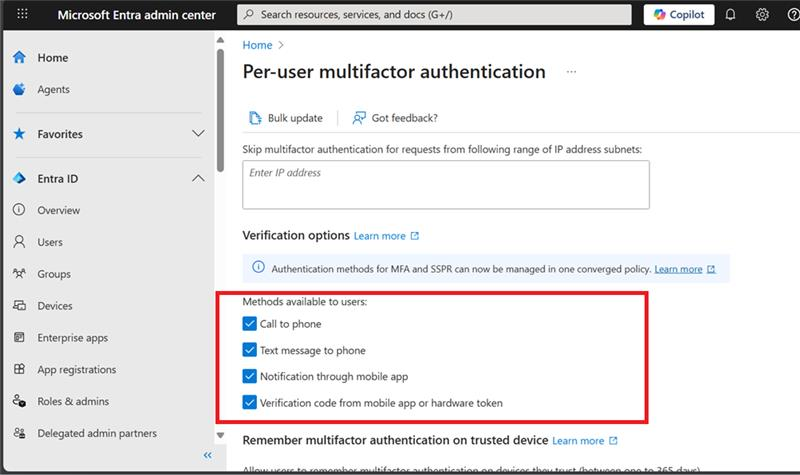Open the app launcher waffle icon
Viewport: 800px width, 475px height.
[22, 14]
